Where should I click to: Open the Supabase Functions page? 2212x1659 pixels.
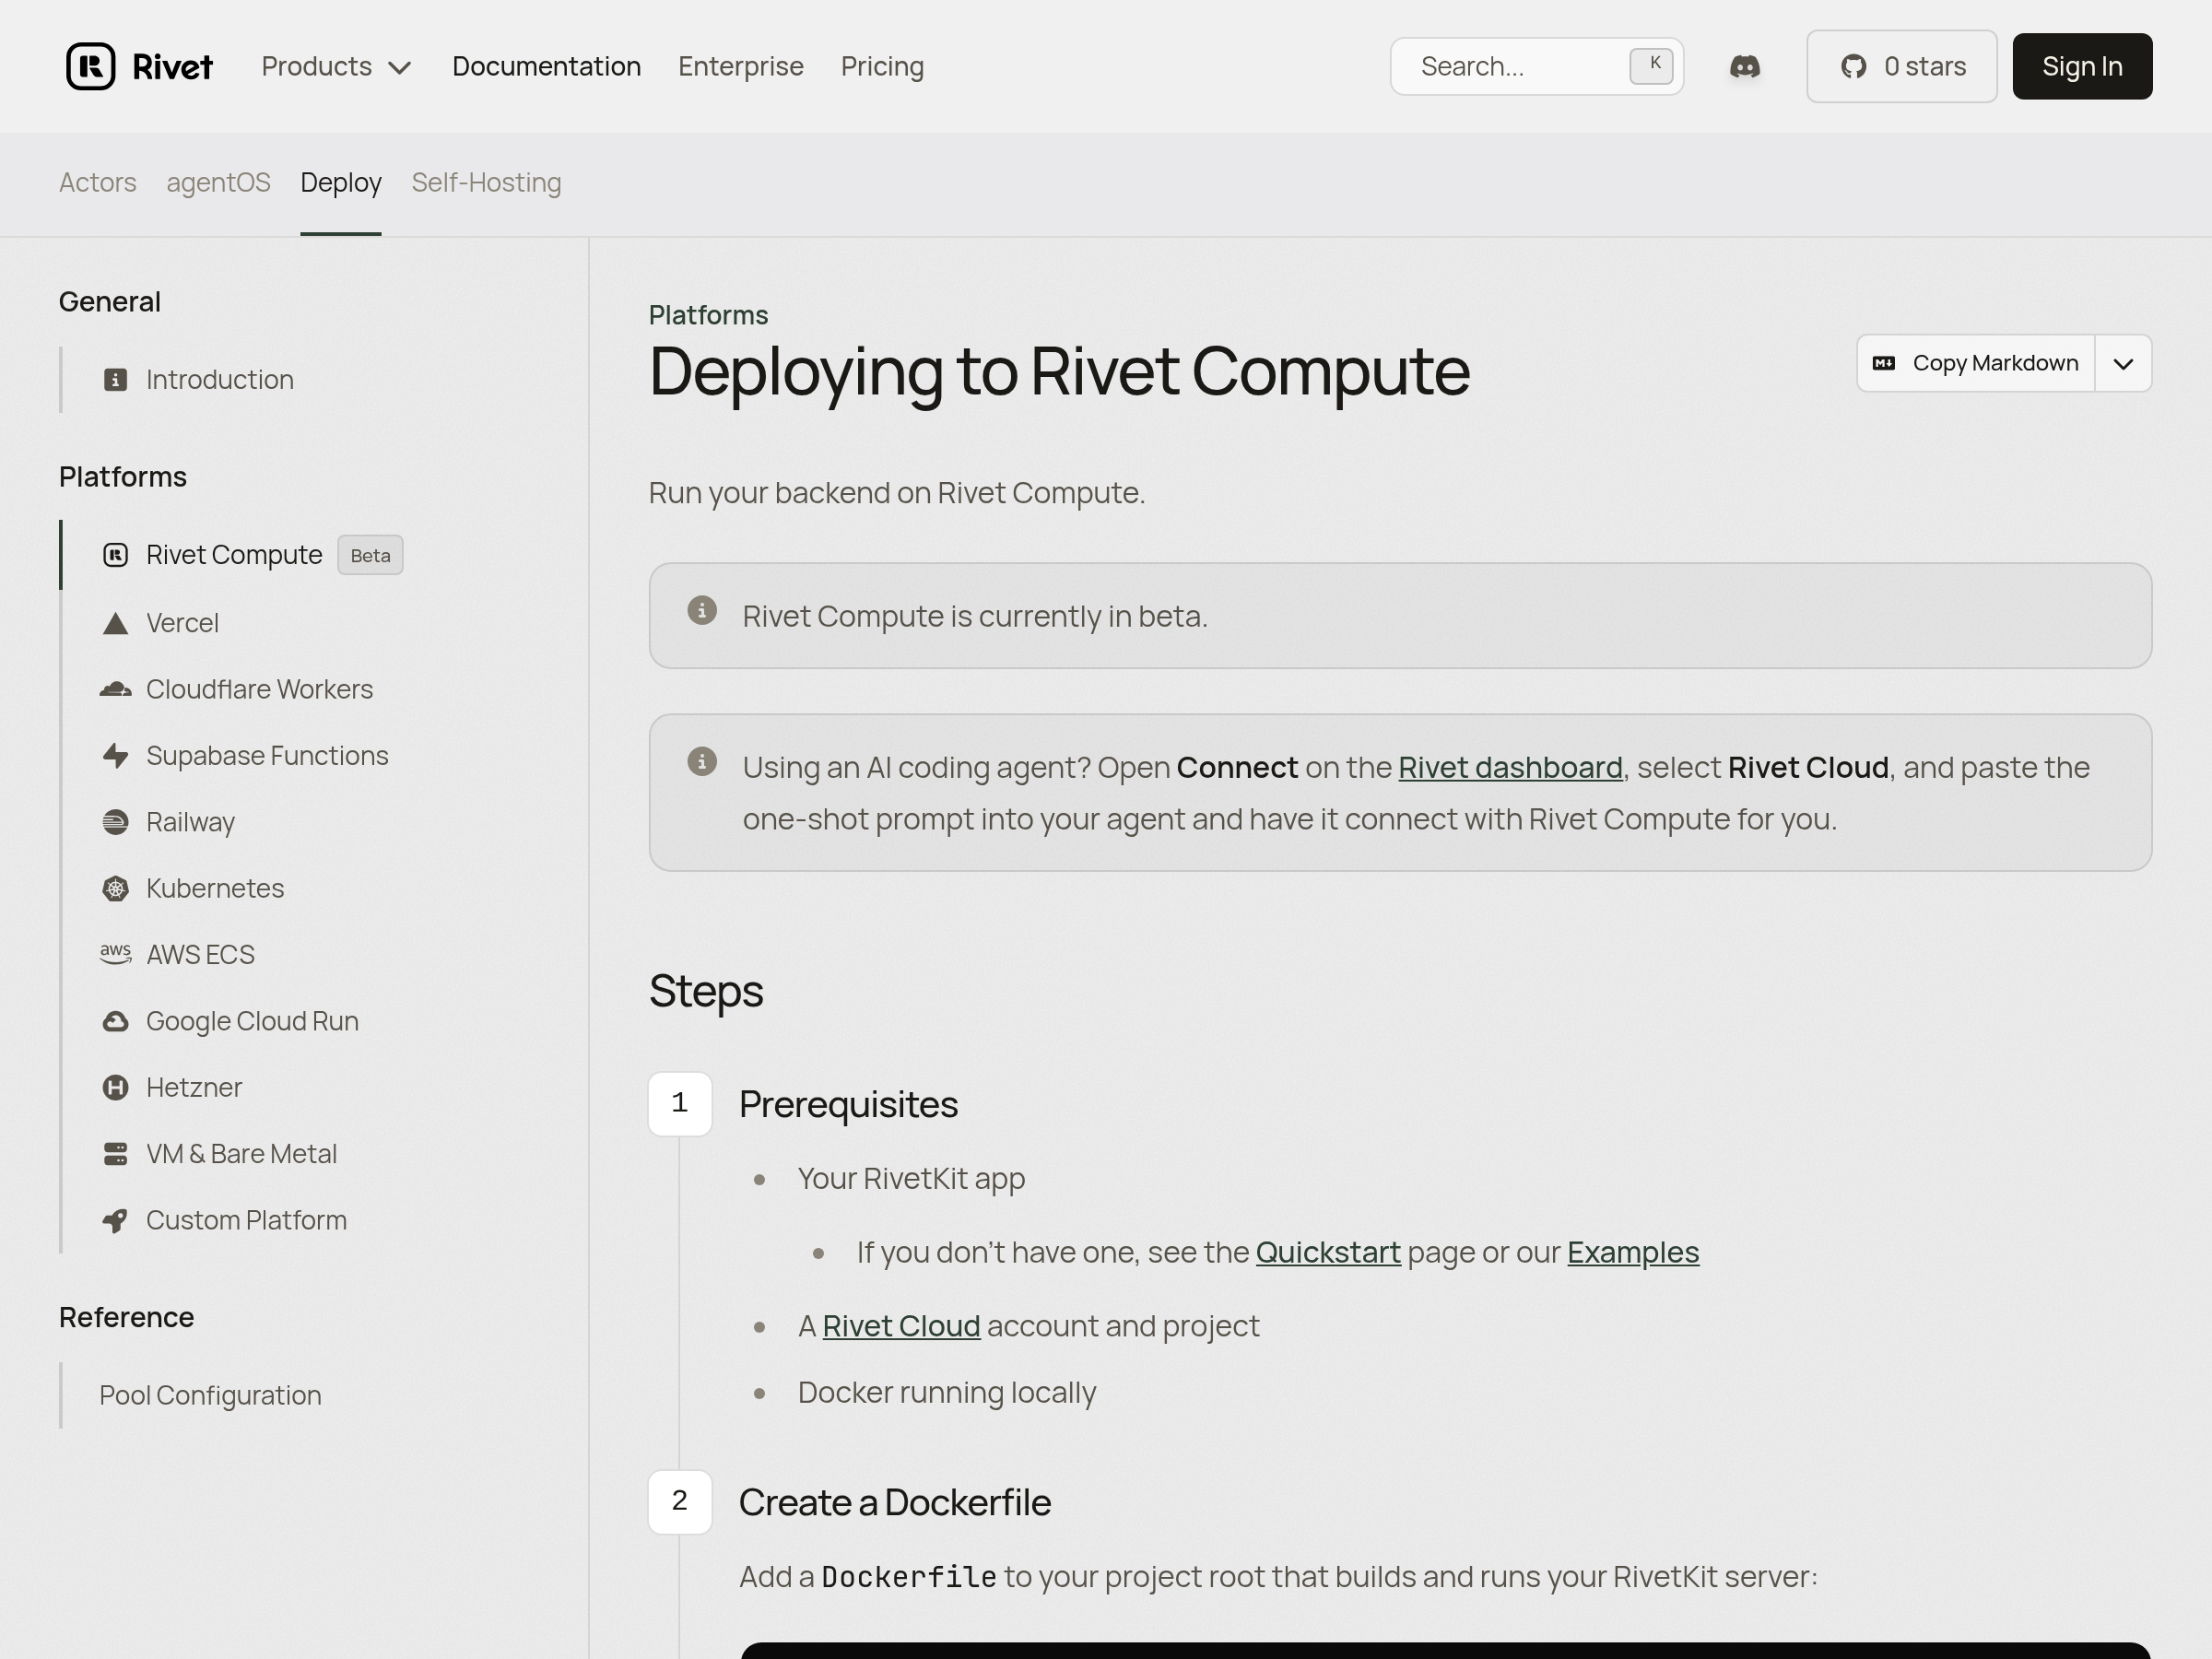[267, 756]
